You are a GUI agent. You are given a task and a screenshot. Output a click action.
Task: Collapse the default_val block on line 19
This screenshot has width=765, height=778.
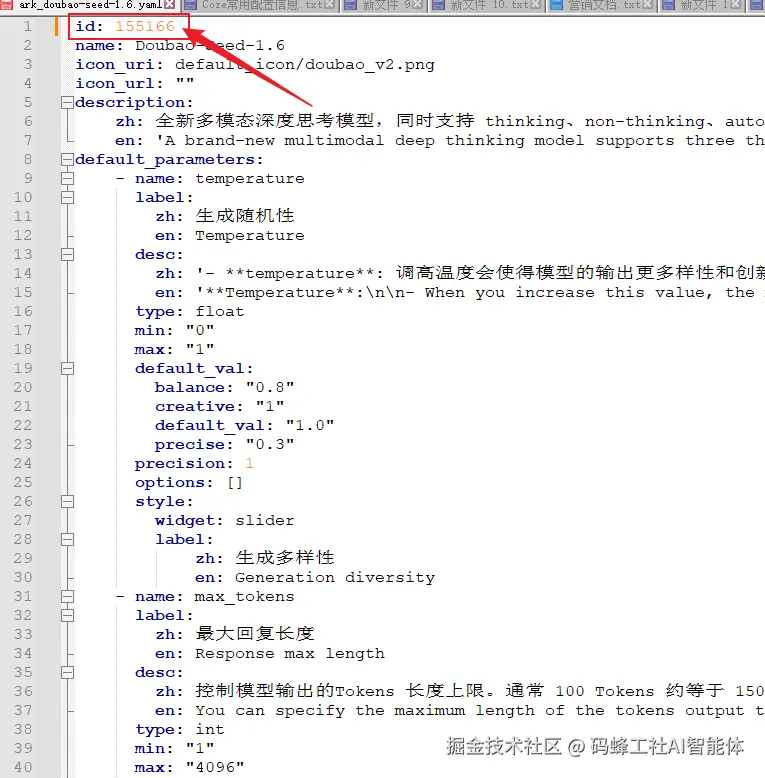click(x=67, y=369)
